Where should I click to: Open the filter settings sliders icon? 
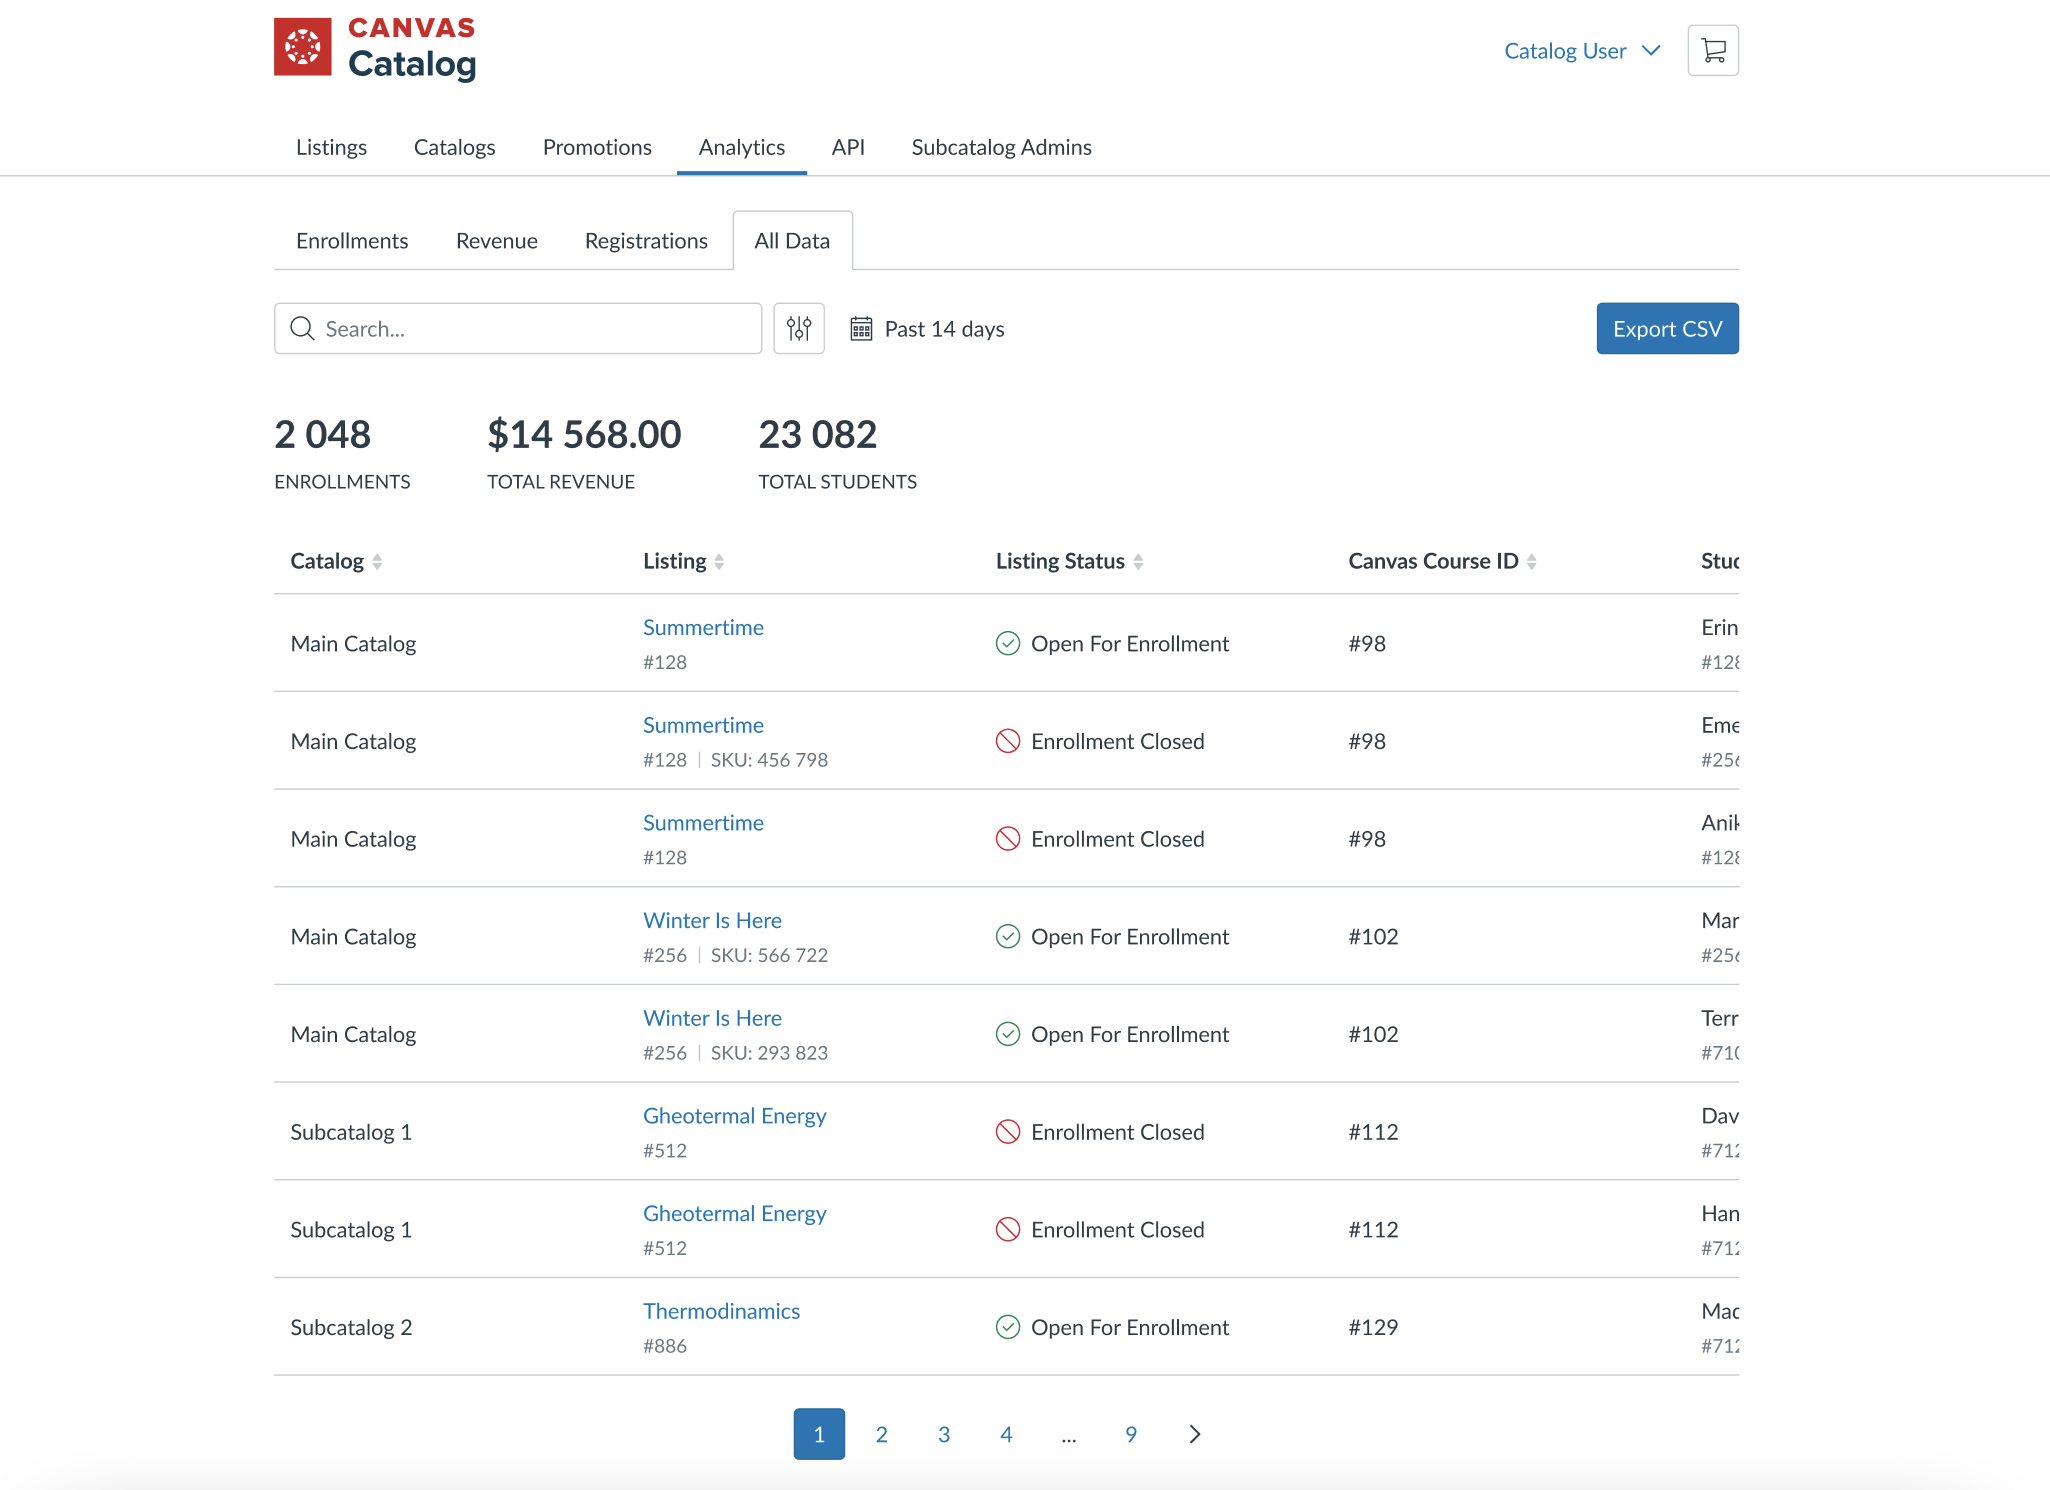point(798,328)
